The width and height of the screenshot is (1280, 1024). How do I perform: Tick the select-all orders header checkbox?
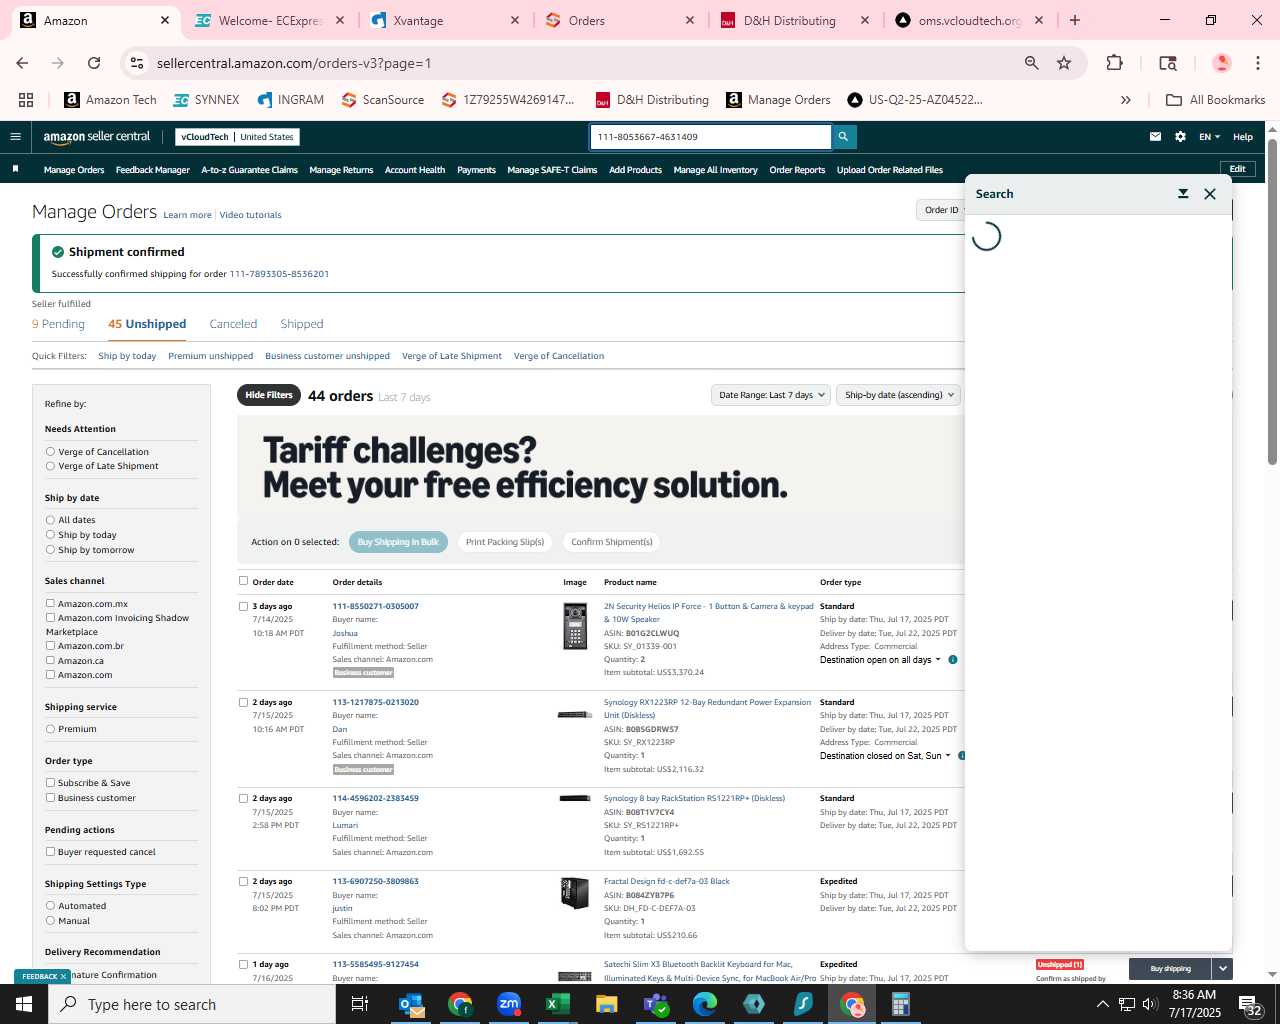pos(243,581)
